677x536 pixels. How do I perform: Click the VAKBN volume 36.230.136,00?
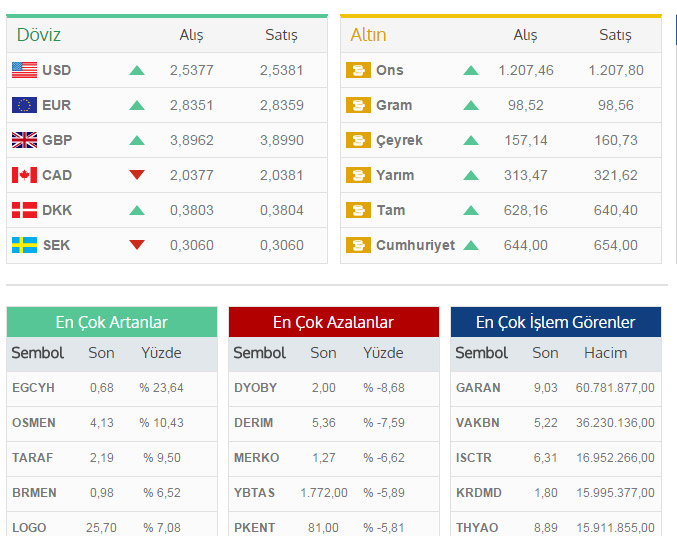pos(615,422)
